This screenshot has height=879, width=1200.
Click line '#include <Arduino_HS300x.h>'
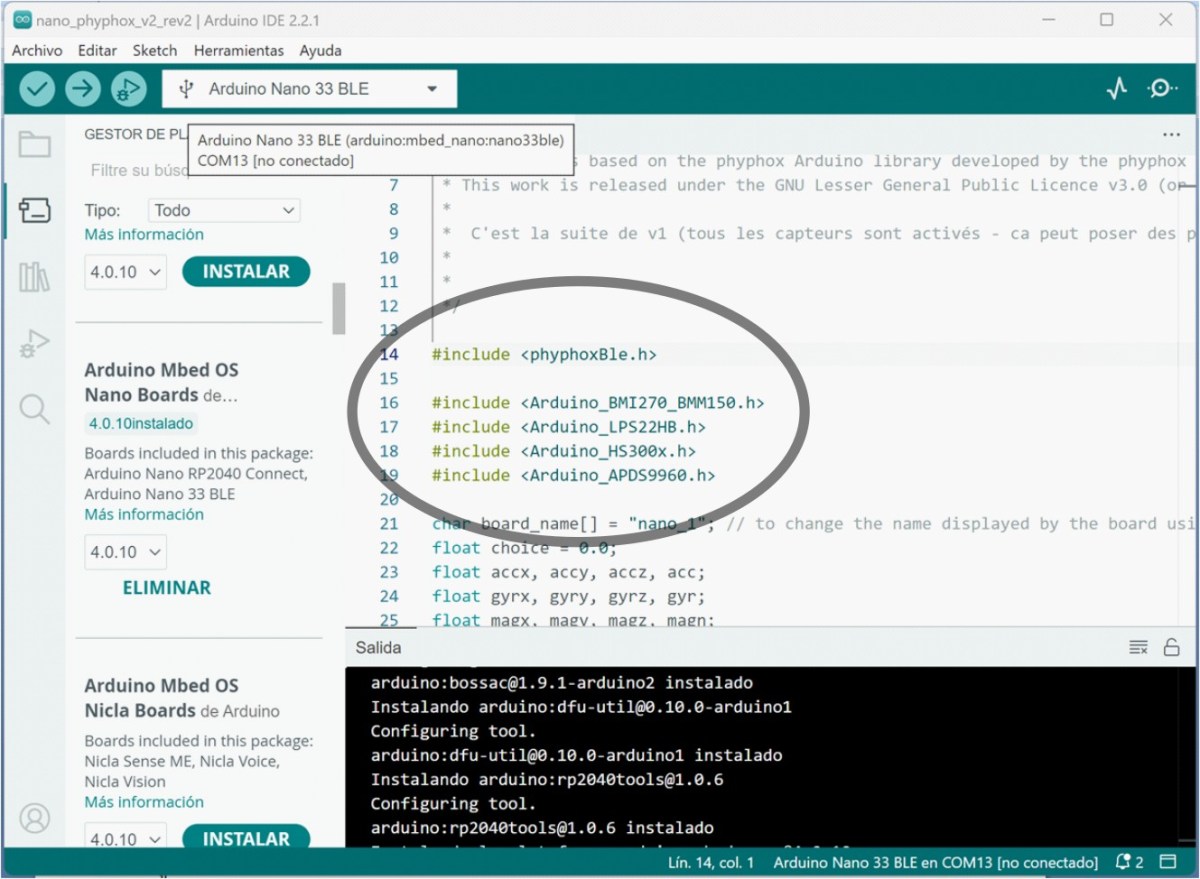[x=564, y=451]
